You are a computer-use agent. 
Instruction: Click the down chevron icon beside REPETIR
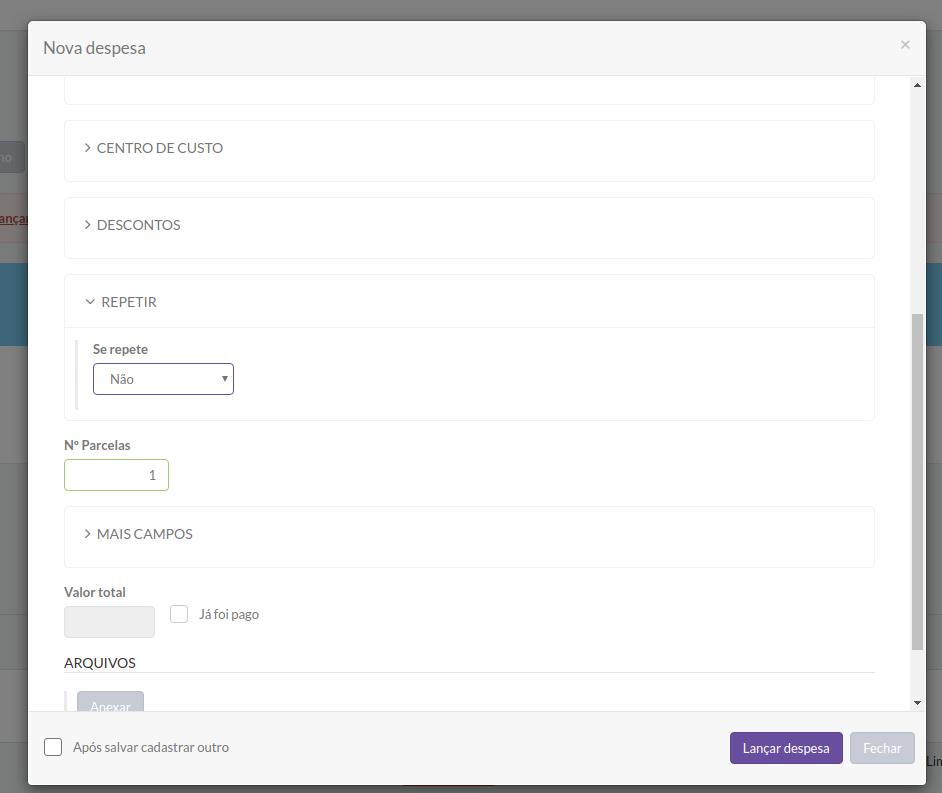(x=90, y=302)
